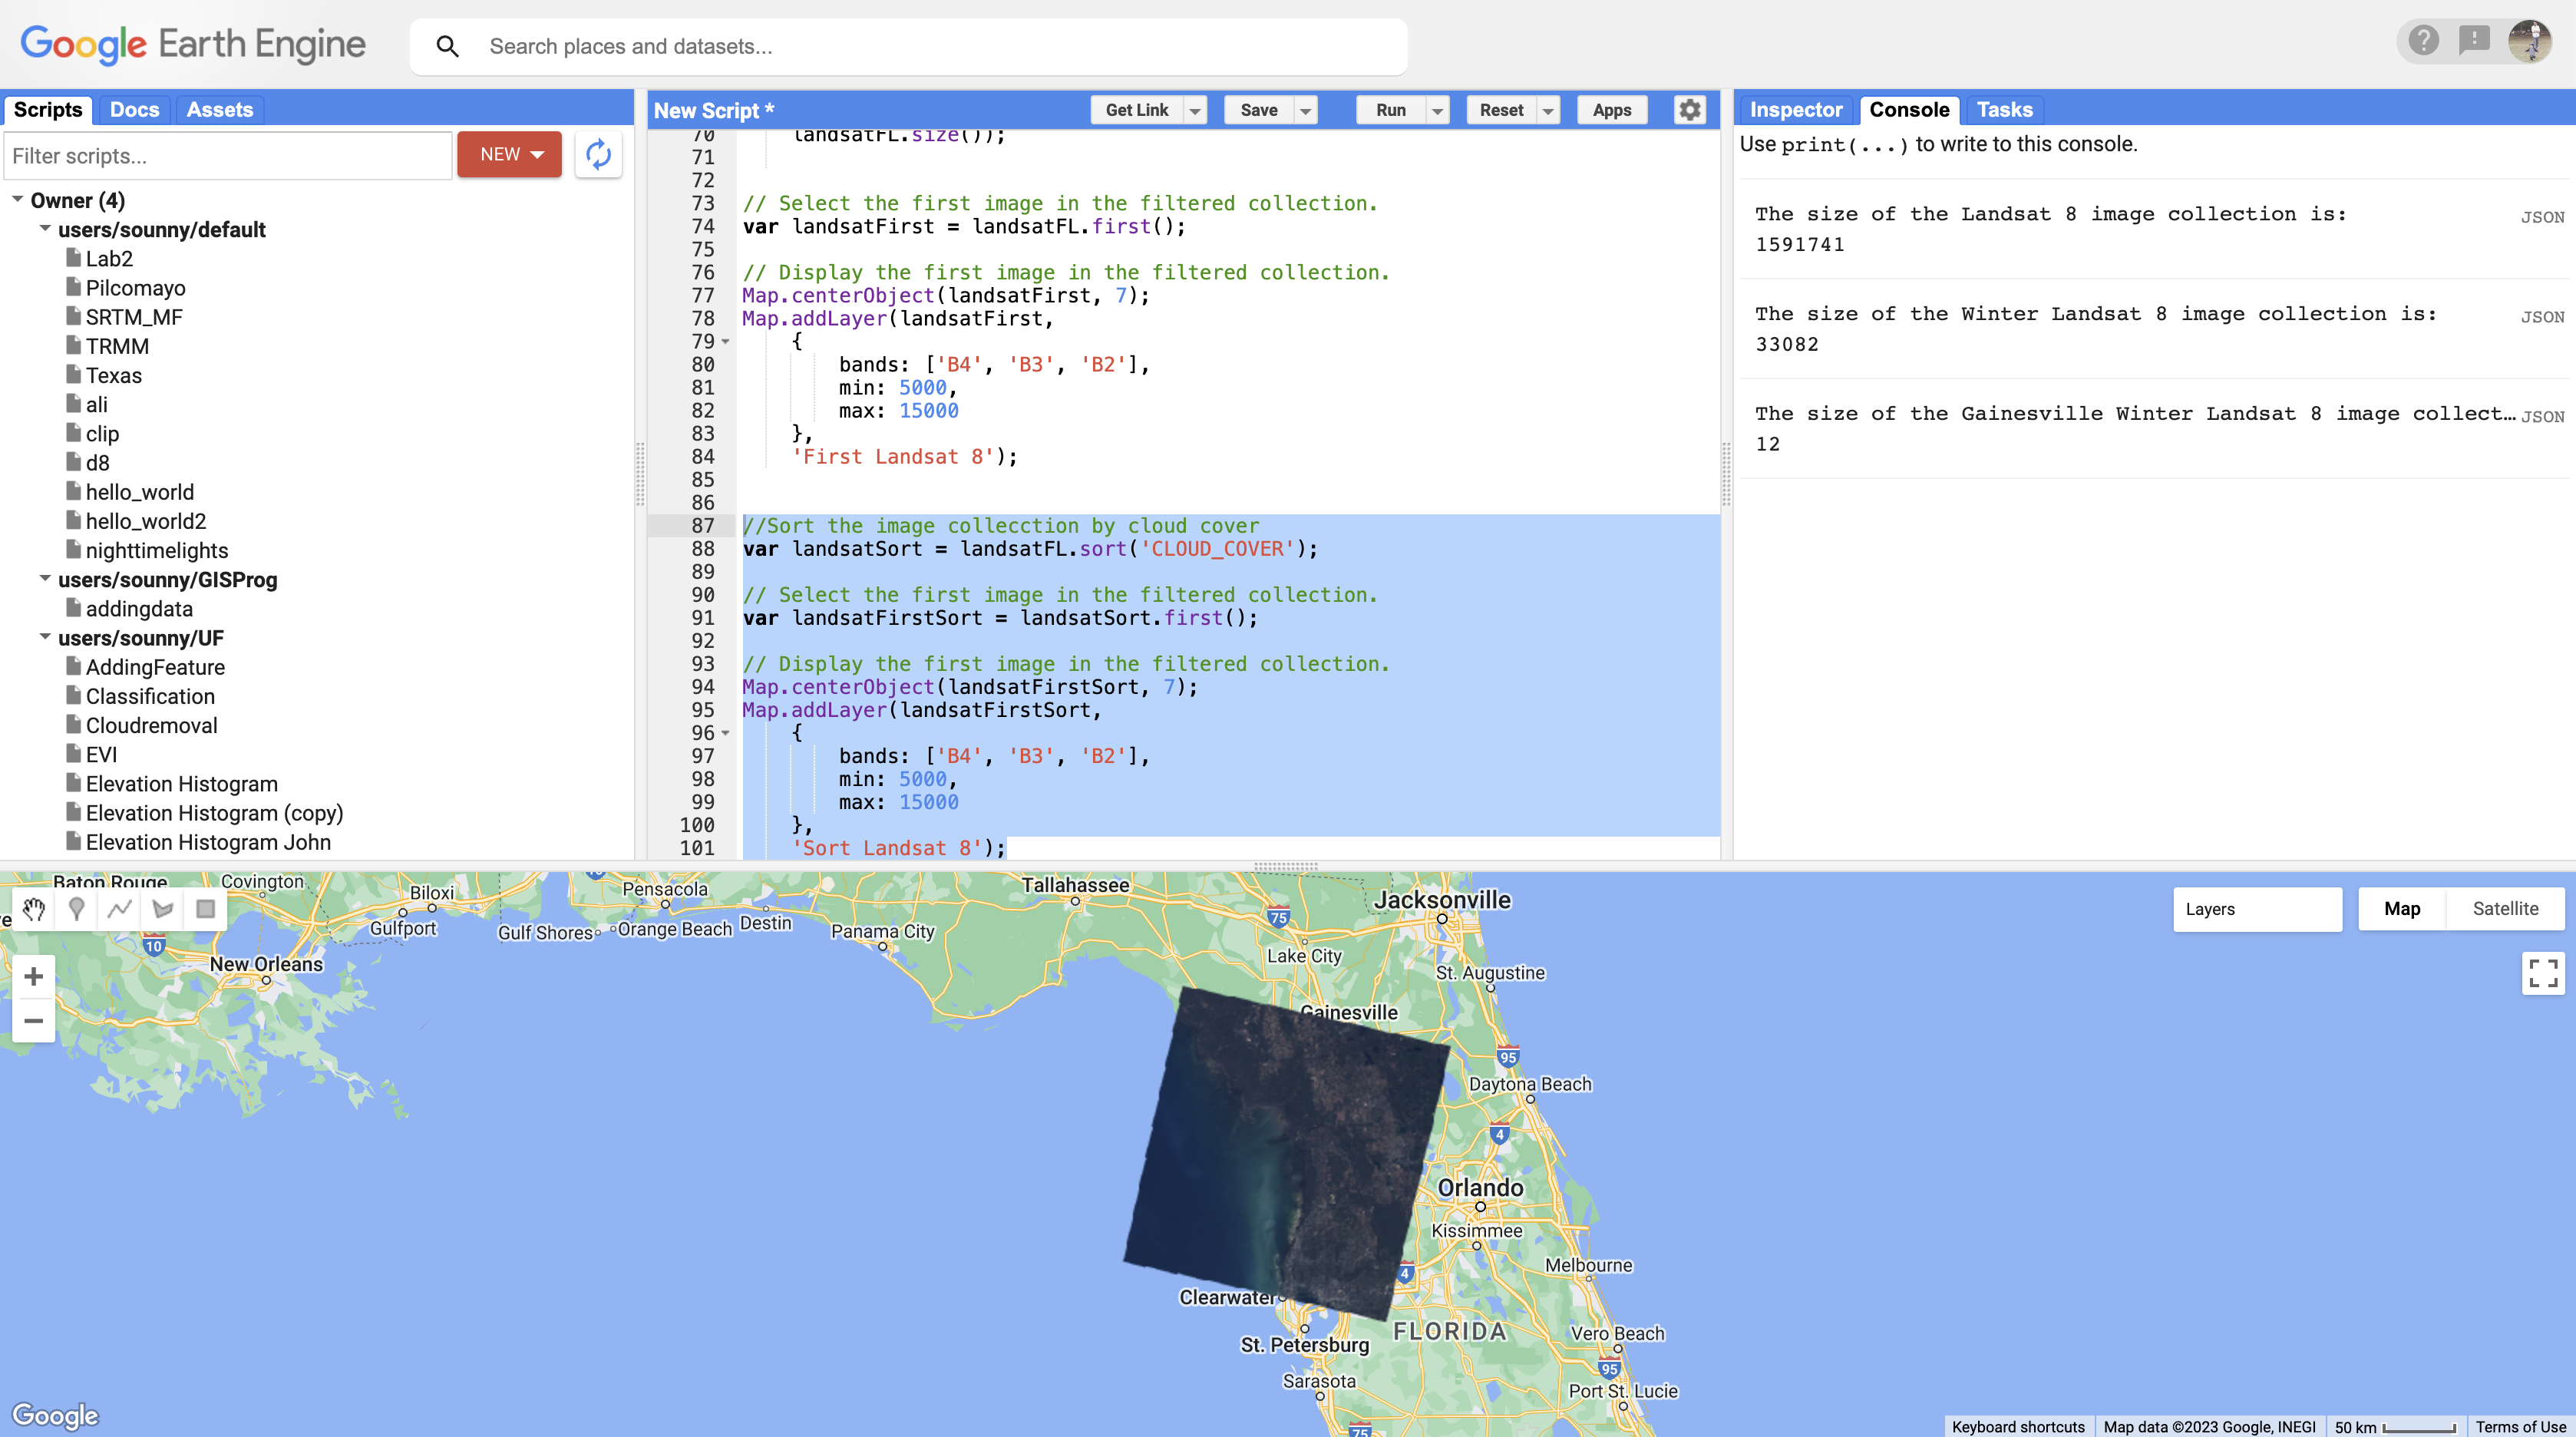
Task: Open the Layers panel on the map
Action: (x=2257, y=908)
